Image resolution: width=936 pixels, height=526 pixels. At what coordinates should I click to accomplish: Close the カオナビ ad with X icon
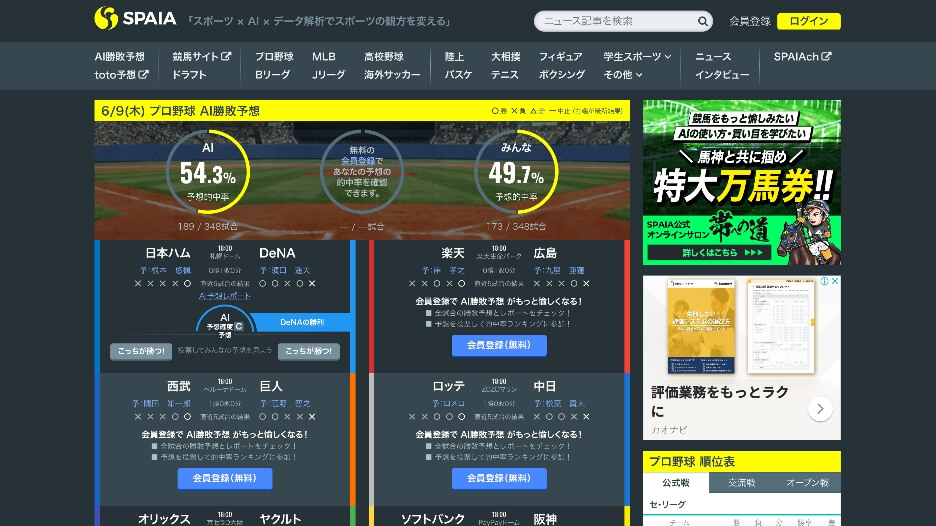click(x=835, y=282)
